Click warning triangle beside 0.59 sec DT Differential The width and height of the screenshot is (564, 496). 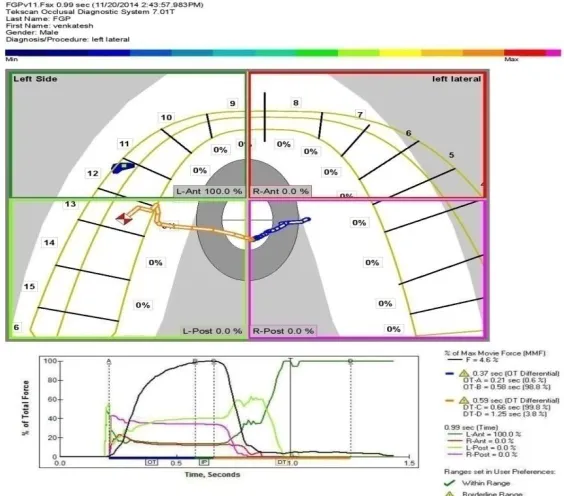464,400
